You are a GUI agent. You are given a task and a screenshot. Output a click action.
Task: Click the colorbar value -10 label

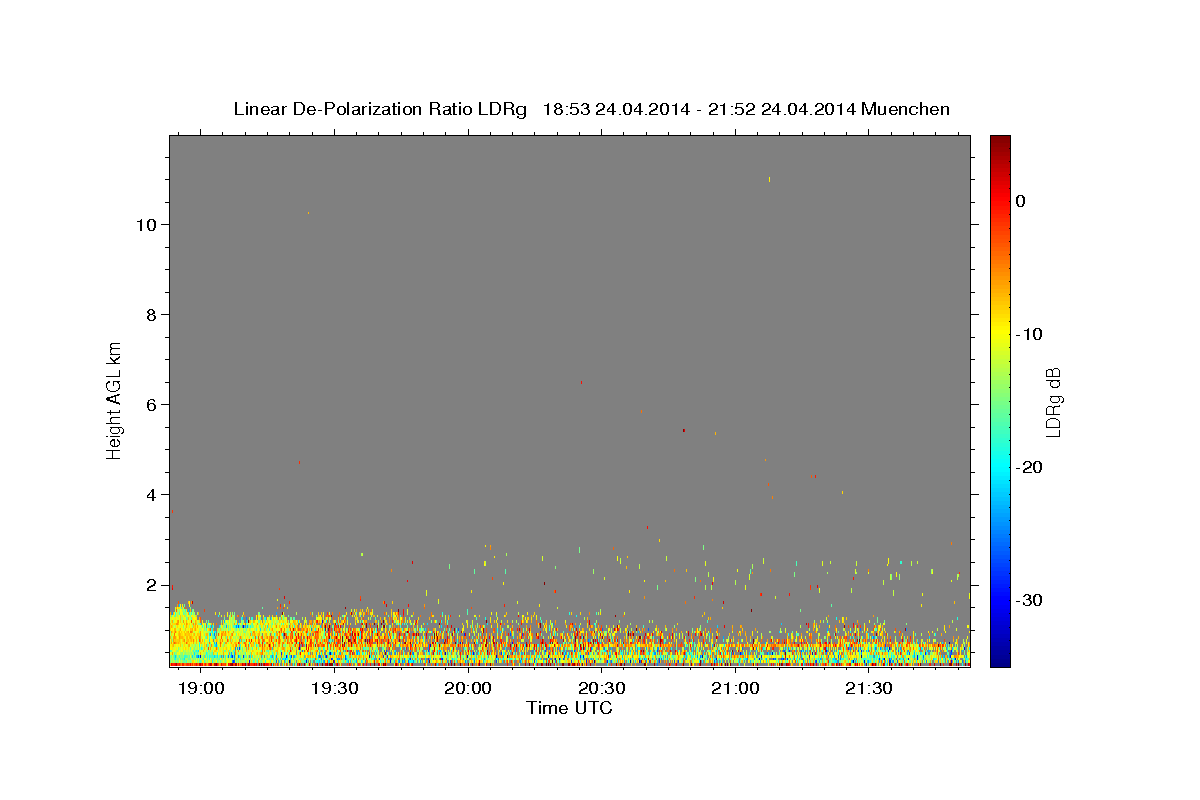pyautogui.click(x=1030, y=334)
